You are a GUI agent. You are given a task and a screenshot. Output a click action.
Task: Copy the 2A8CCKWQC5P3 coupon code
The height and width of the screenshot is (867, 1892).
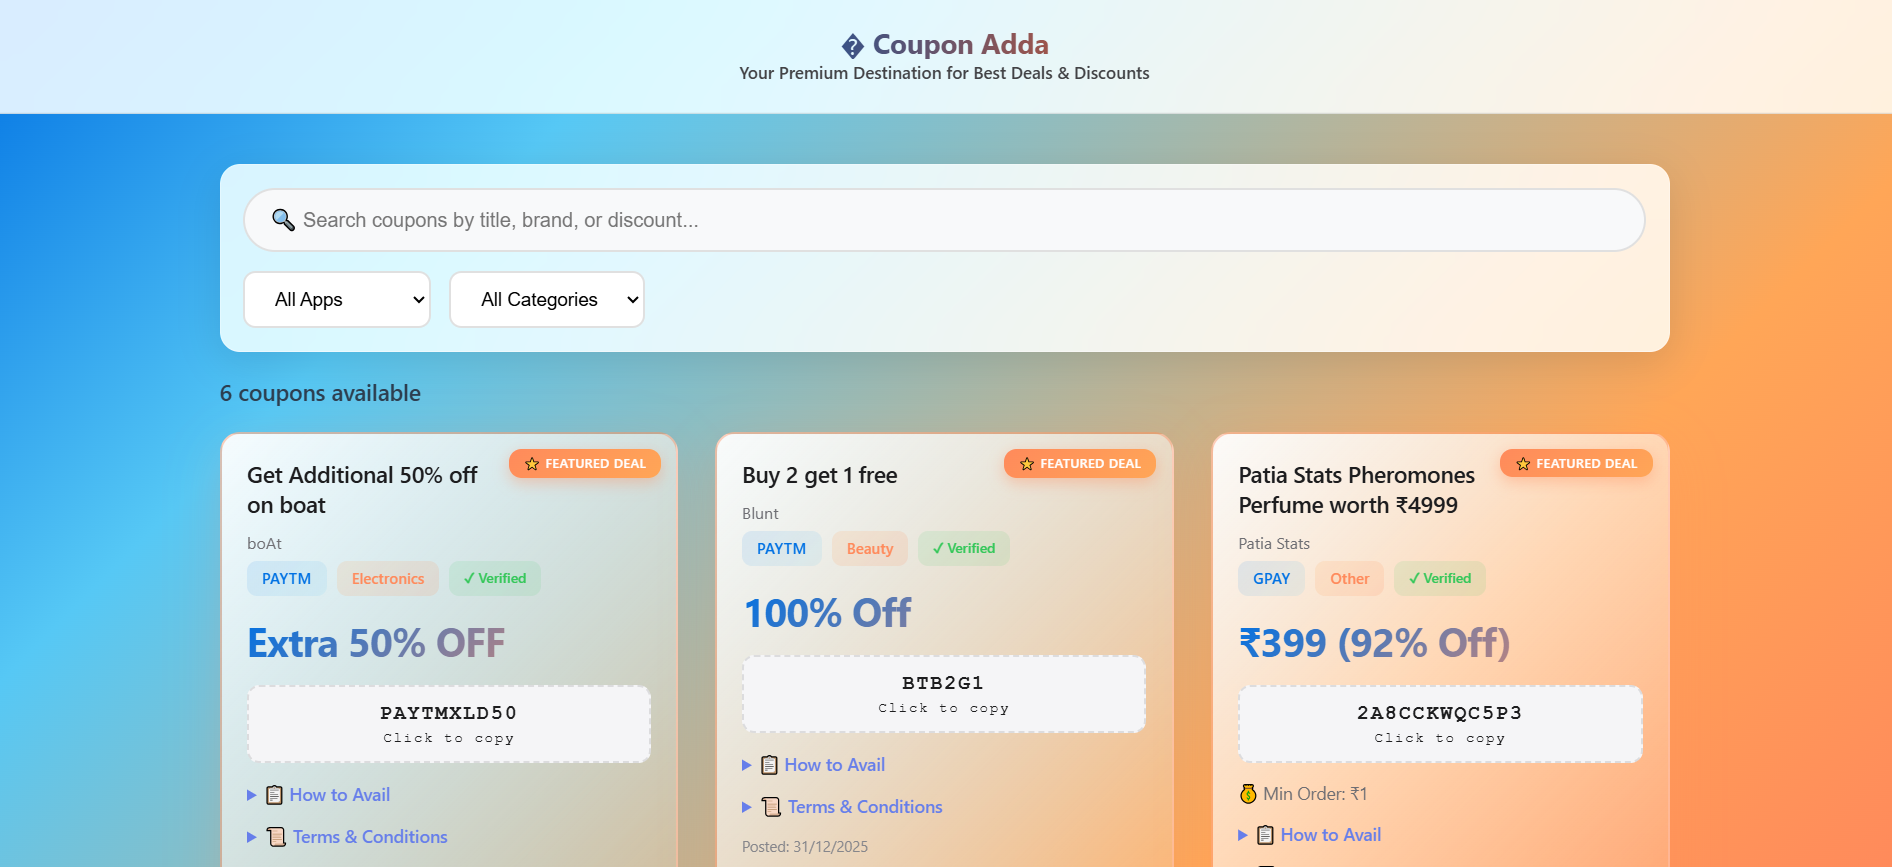click(x=1439, y=723)
